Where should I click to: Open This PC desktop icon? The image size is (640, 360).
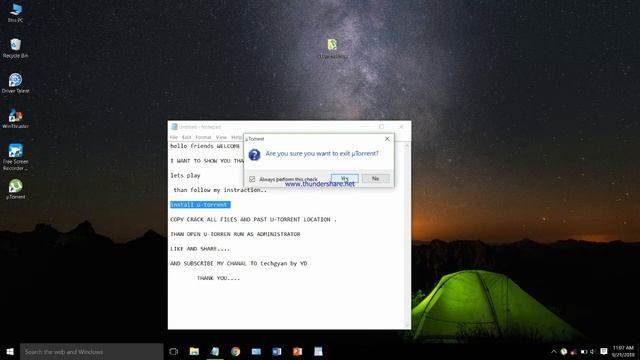coord(16,13)
